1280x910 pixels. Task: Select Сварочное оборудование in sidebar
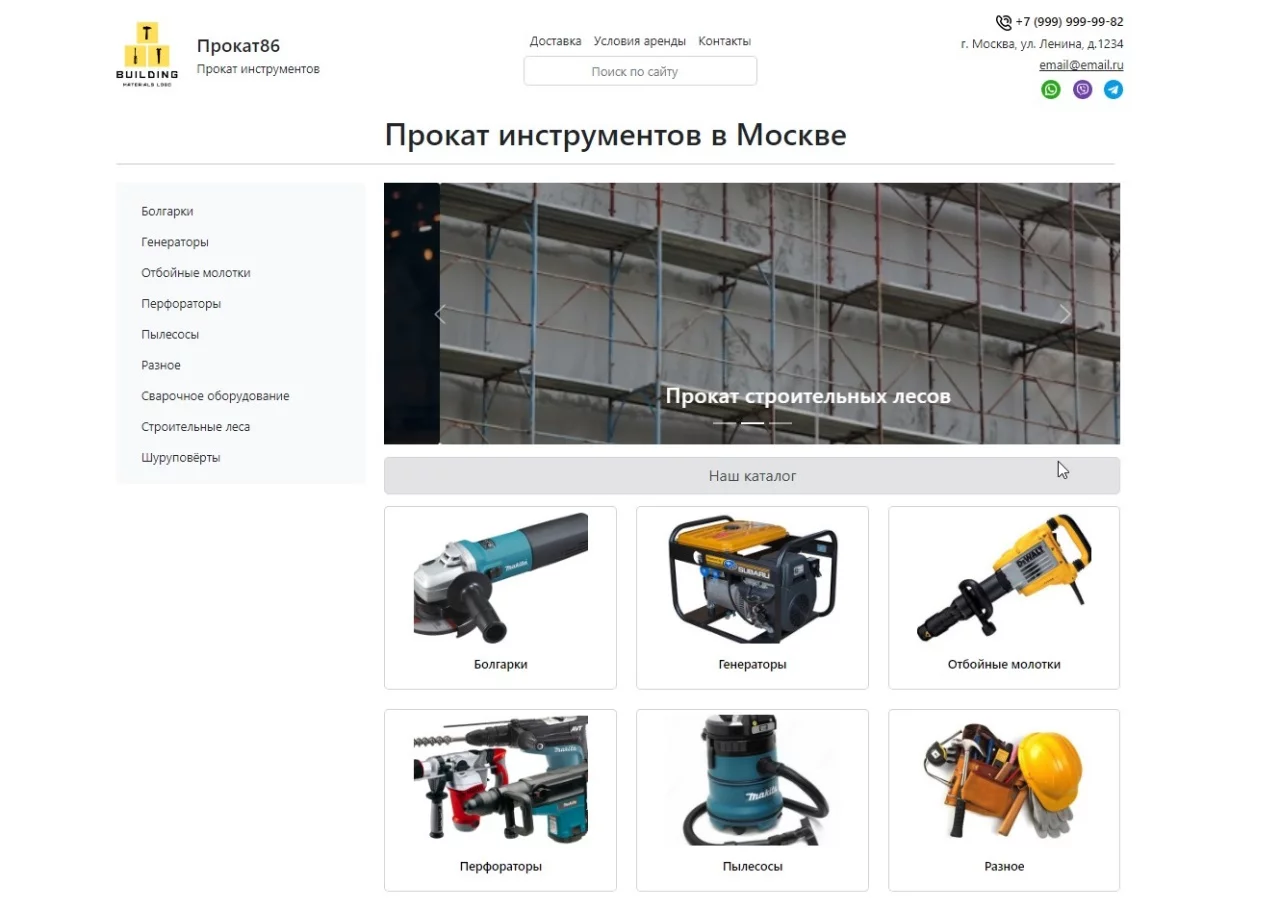pyautogui.click(x=215, y=396)
